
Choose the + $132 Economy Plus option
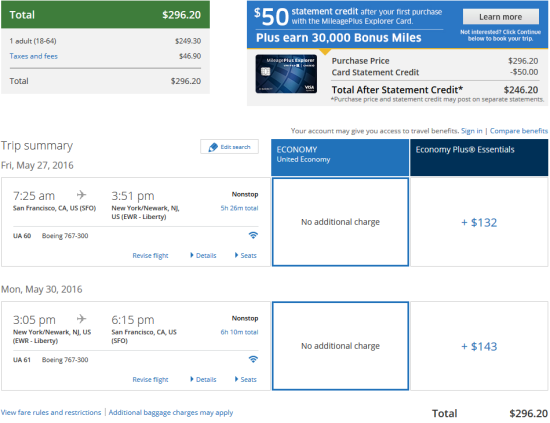point(479,222)
